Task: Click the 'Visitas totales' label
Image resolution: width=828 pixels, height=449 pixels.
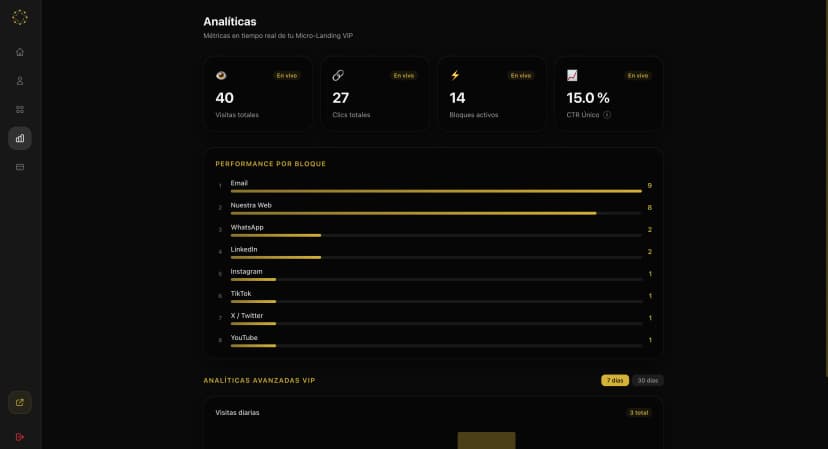Action: point(237,115)
